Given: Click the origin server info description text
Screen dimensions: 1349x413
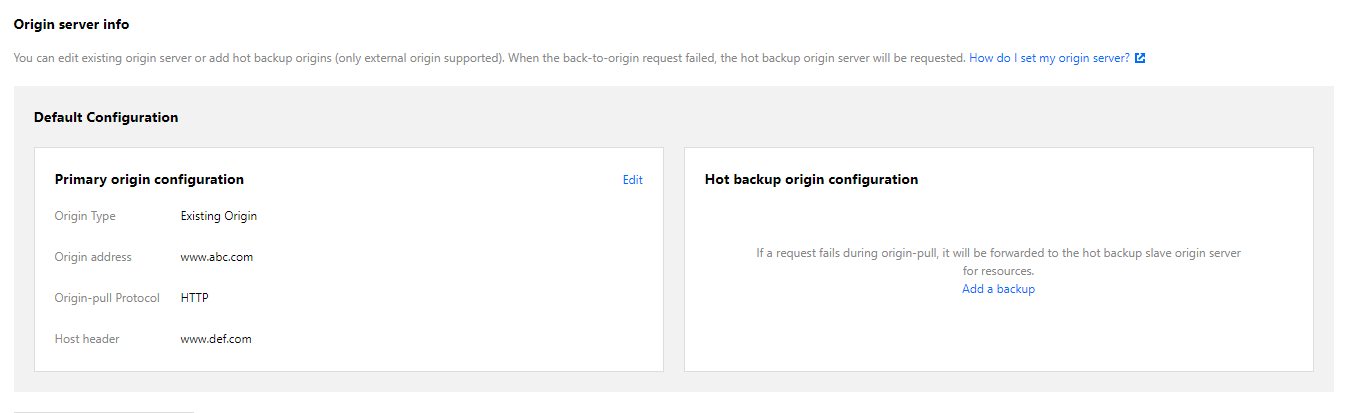Looking at the screenshot, I should point(490,58).
